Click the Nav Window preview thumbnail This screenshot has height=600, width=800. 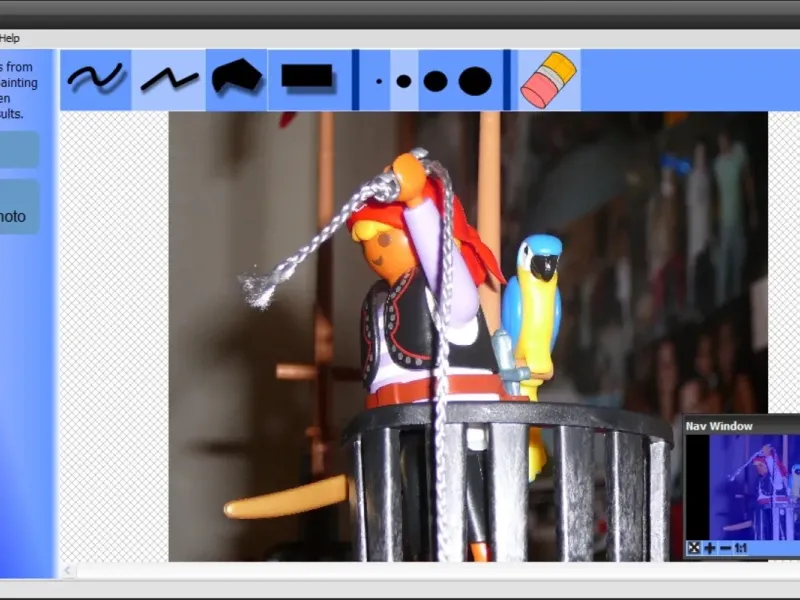point(743,487)
